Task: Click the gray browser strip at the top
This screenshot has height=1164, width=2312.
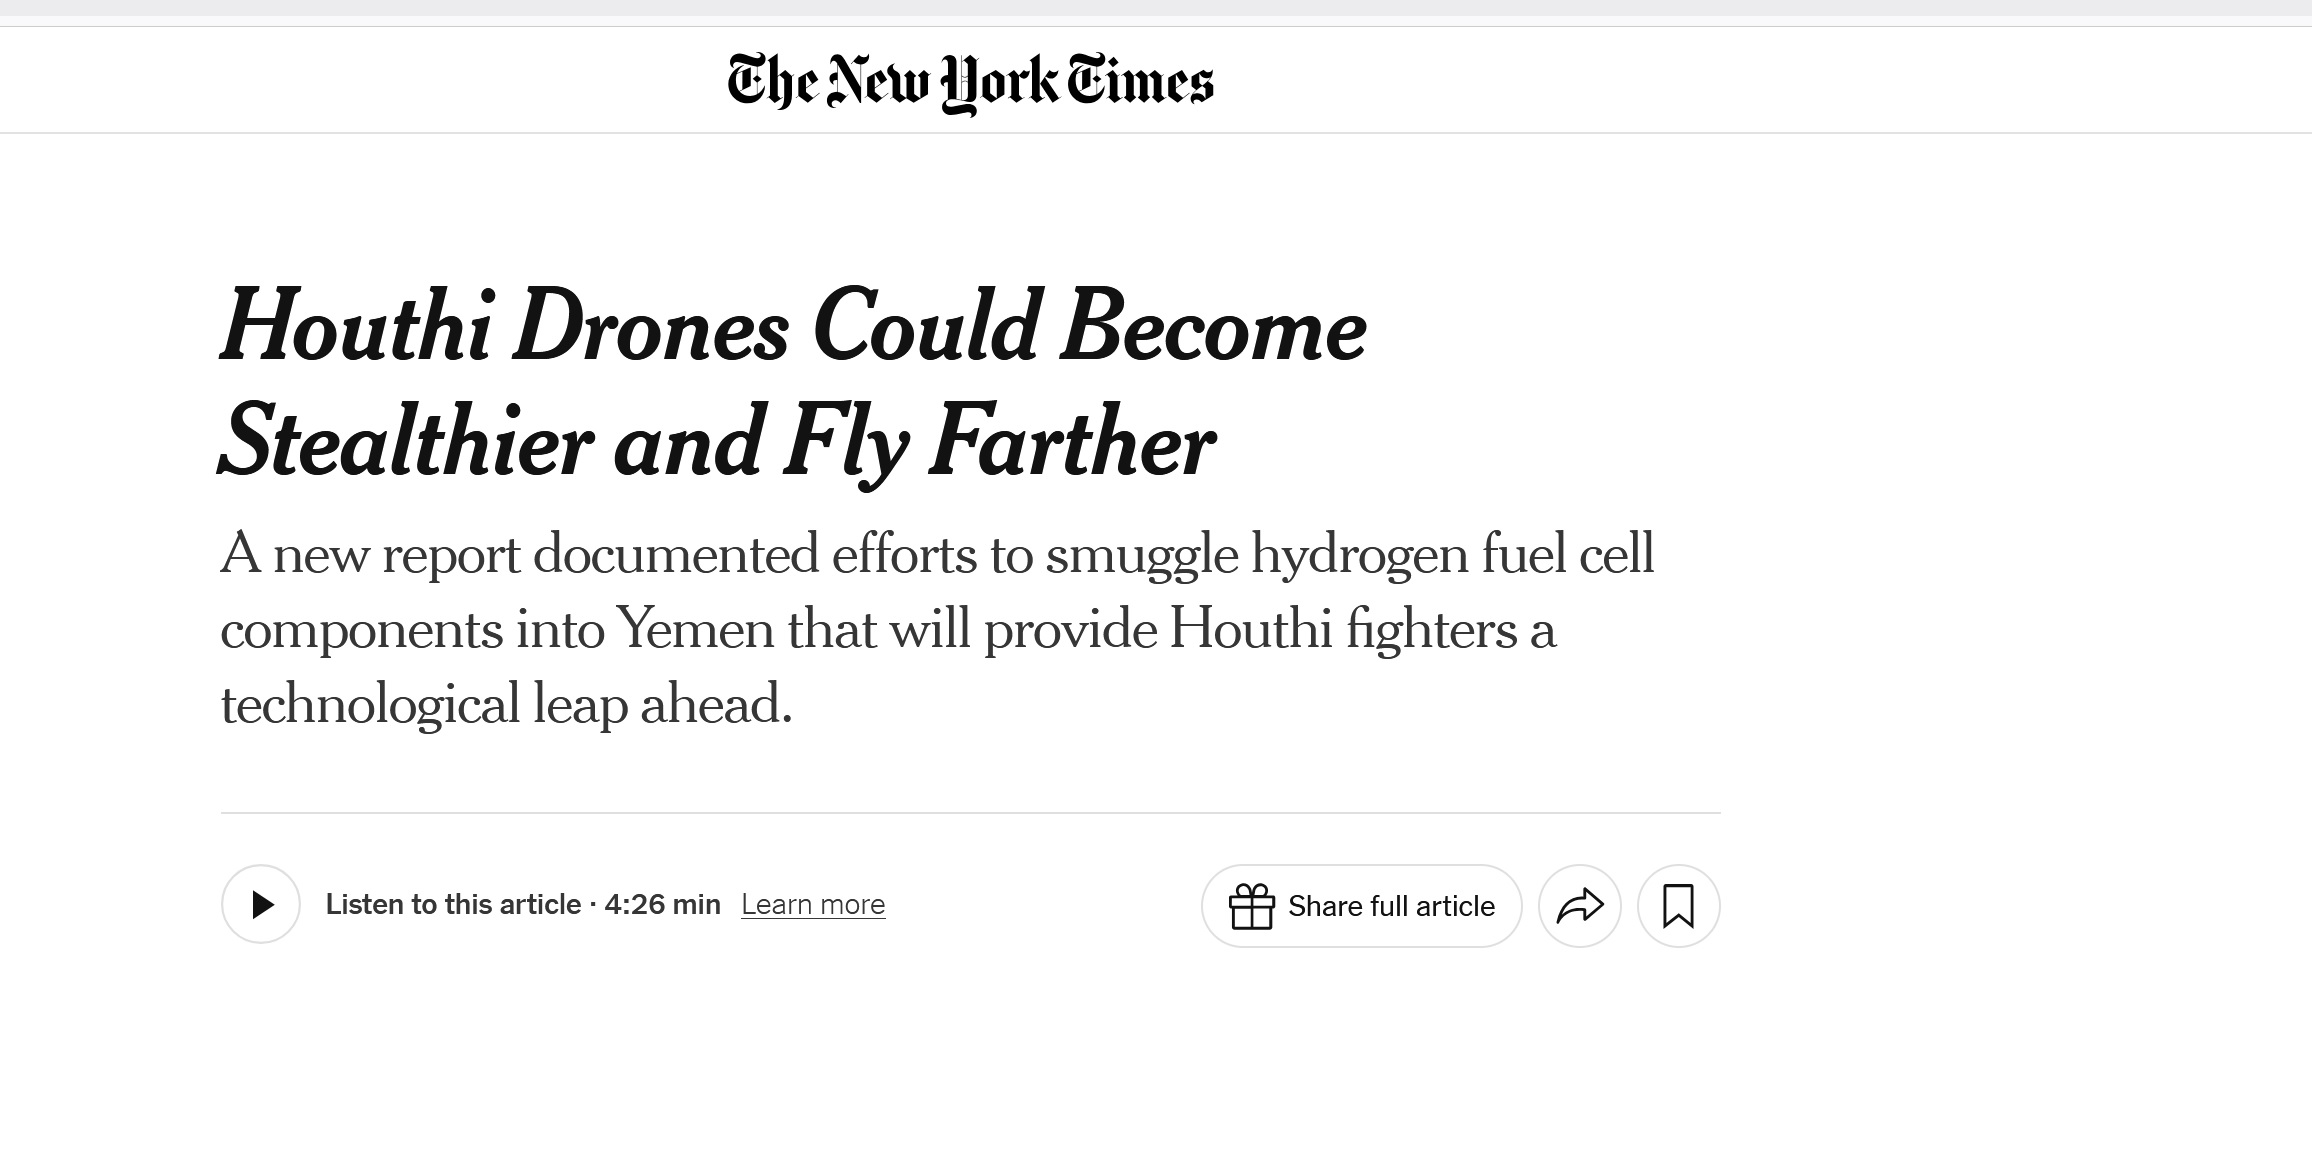Action: tap(1156, 8)
